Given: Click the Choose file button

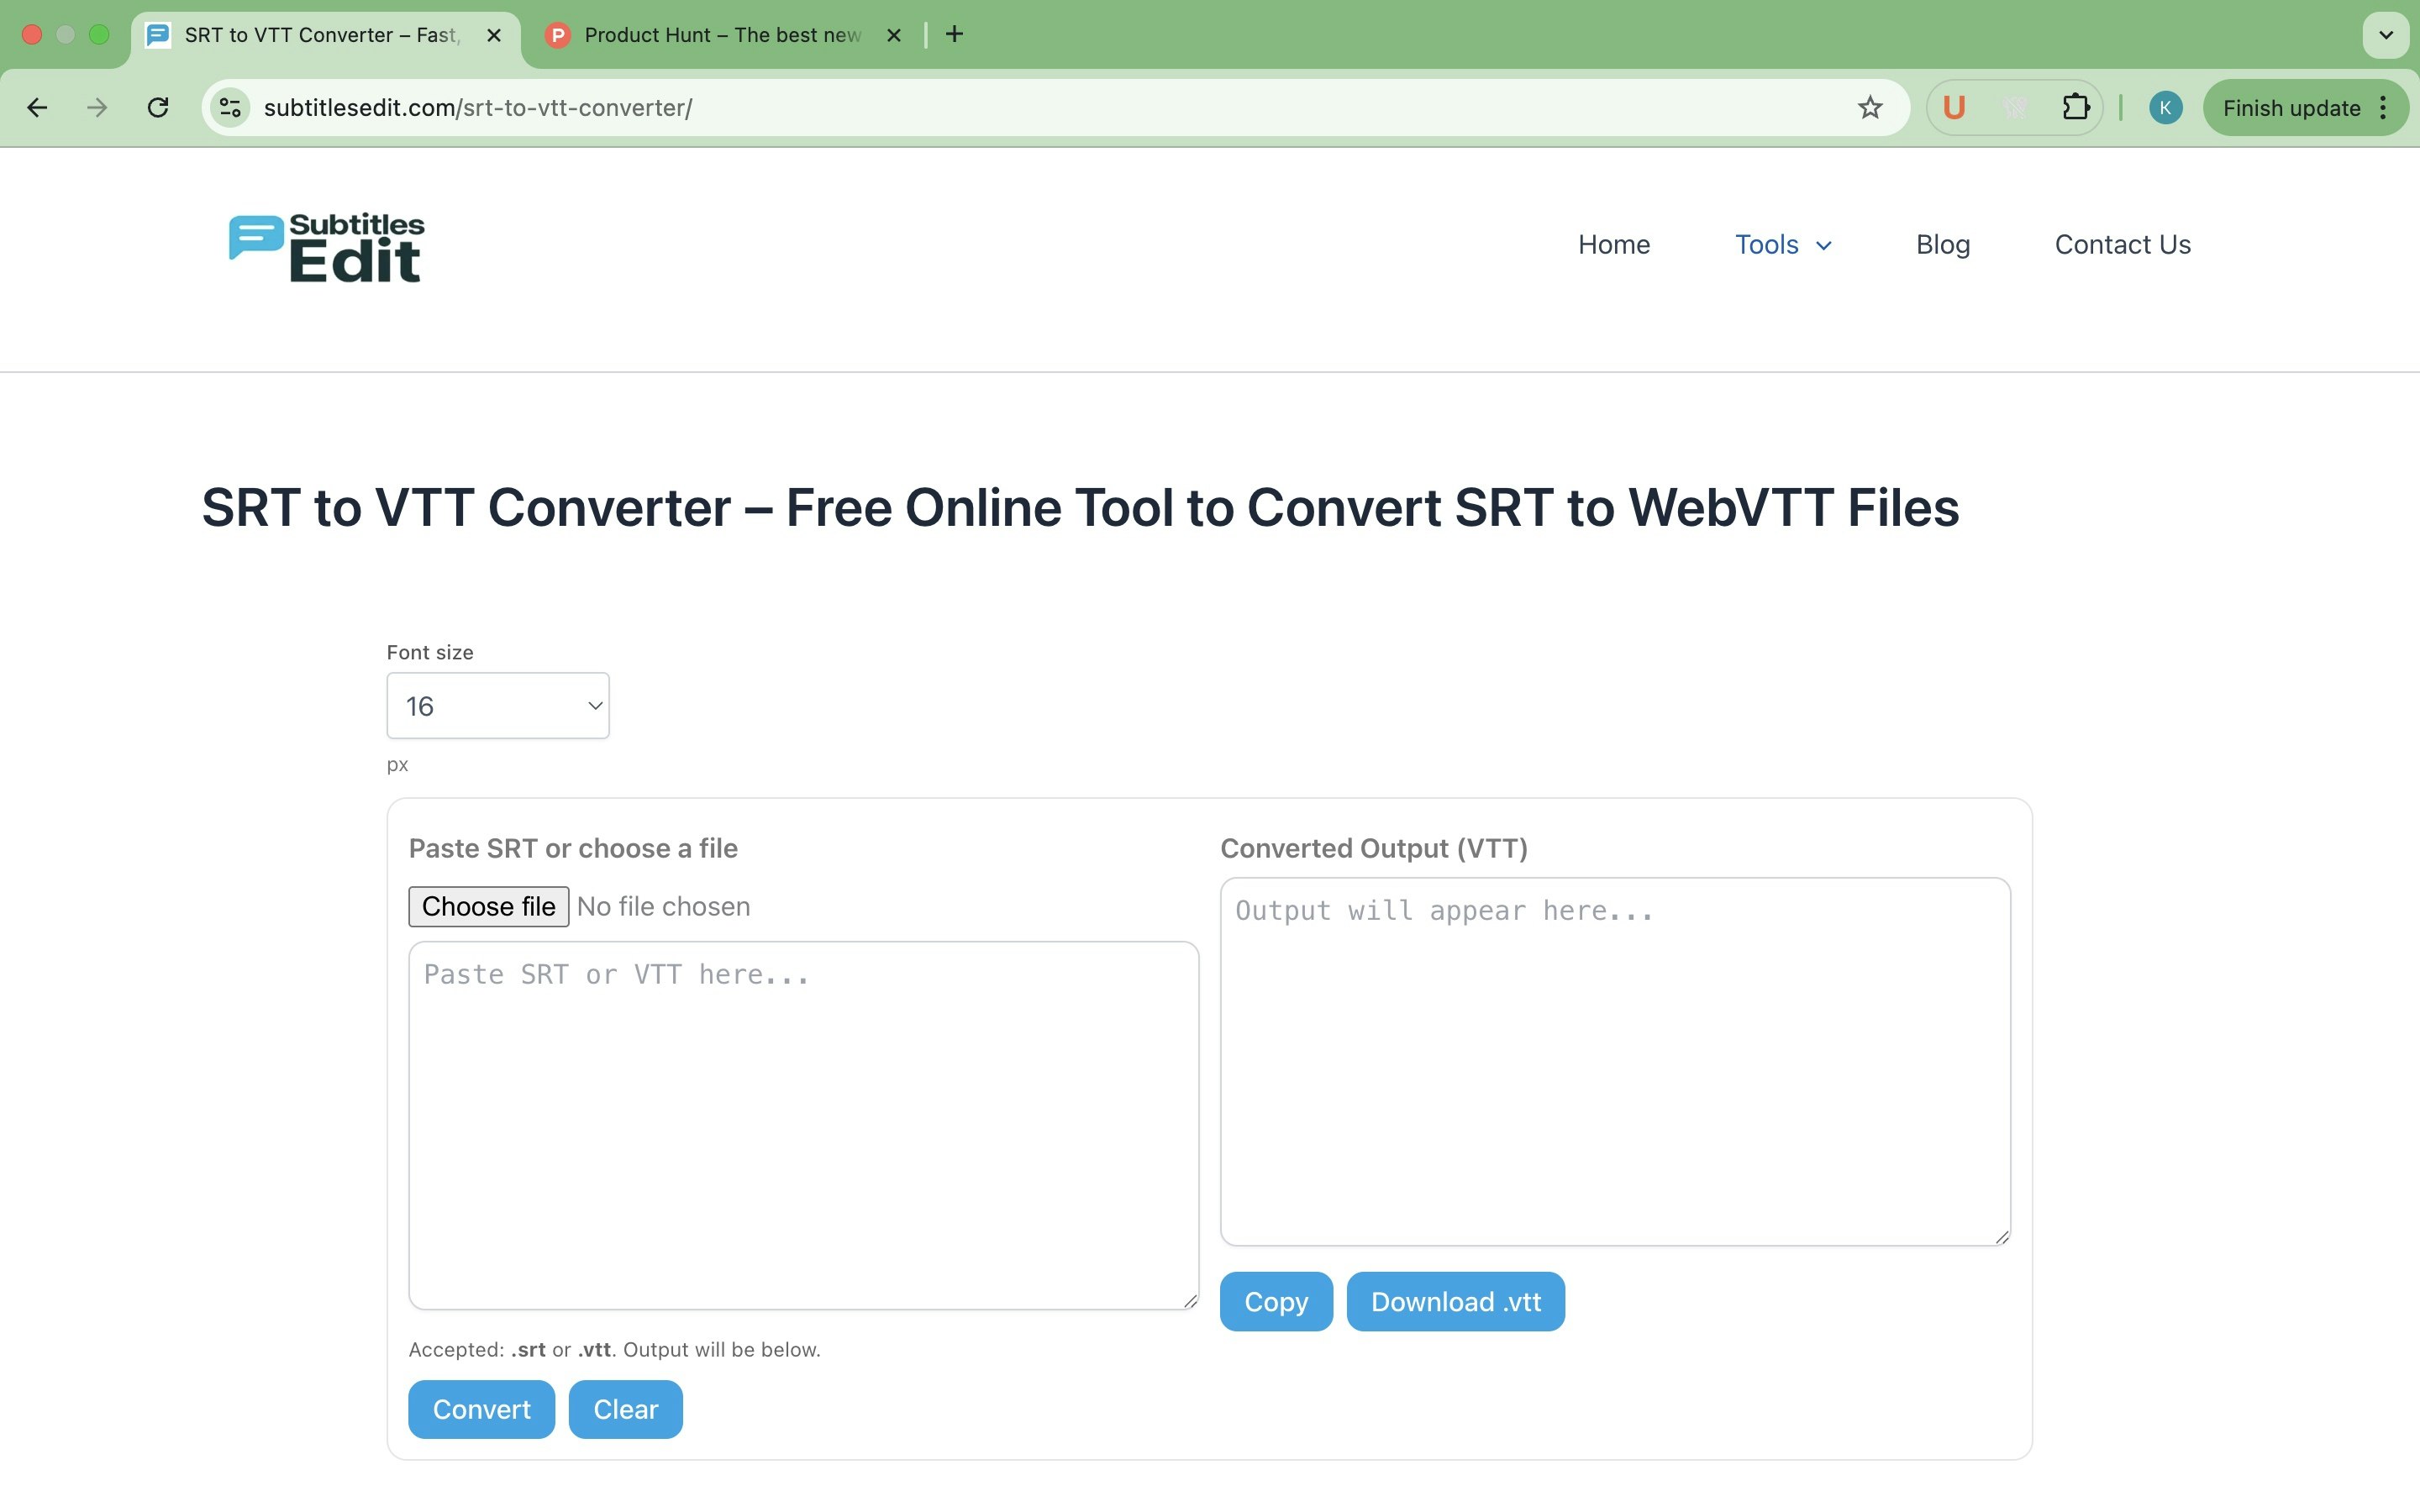Looking at the screenshot, I should (x=488, y=907).
